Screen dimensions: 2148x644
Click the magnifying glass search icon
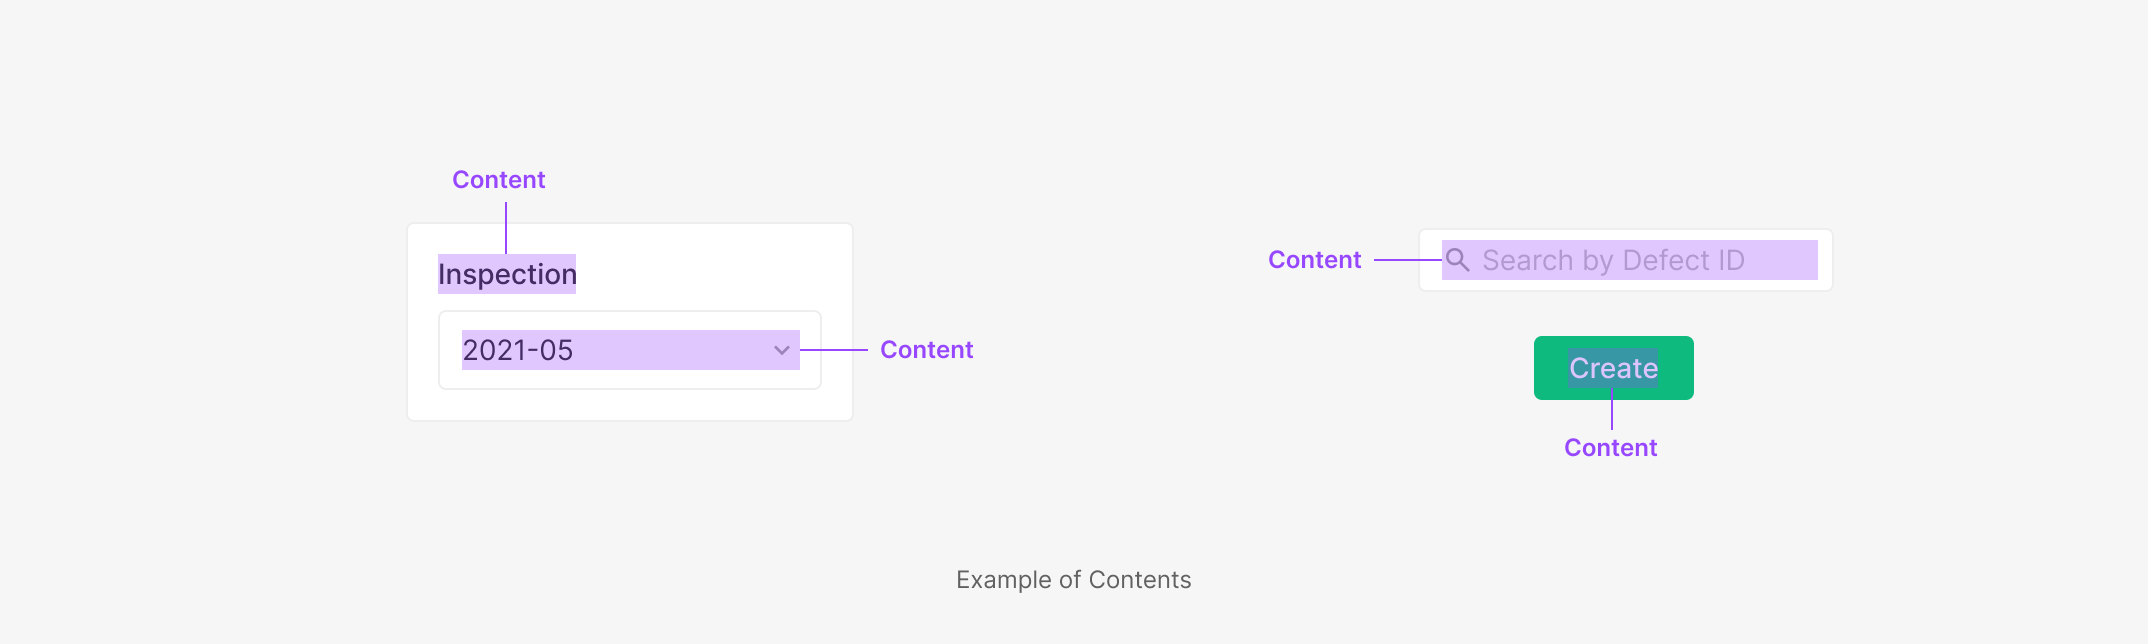click(1457, 260)
